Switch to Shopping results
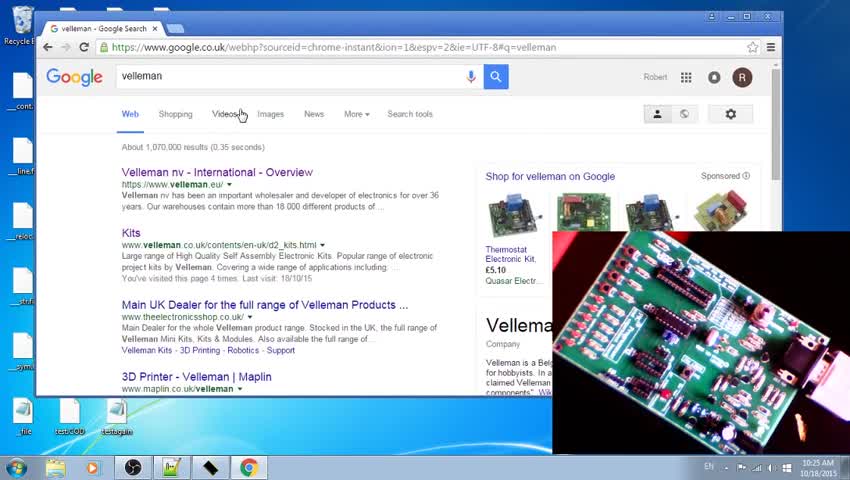Viewport: 850px width, 480px height. 176,114
